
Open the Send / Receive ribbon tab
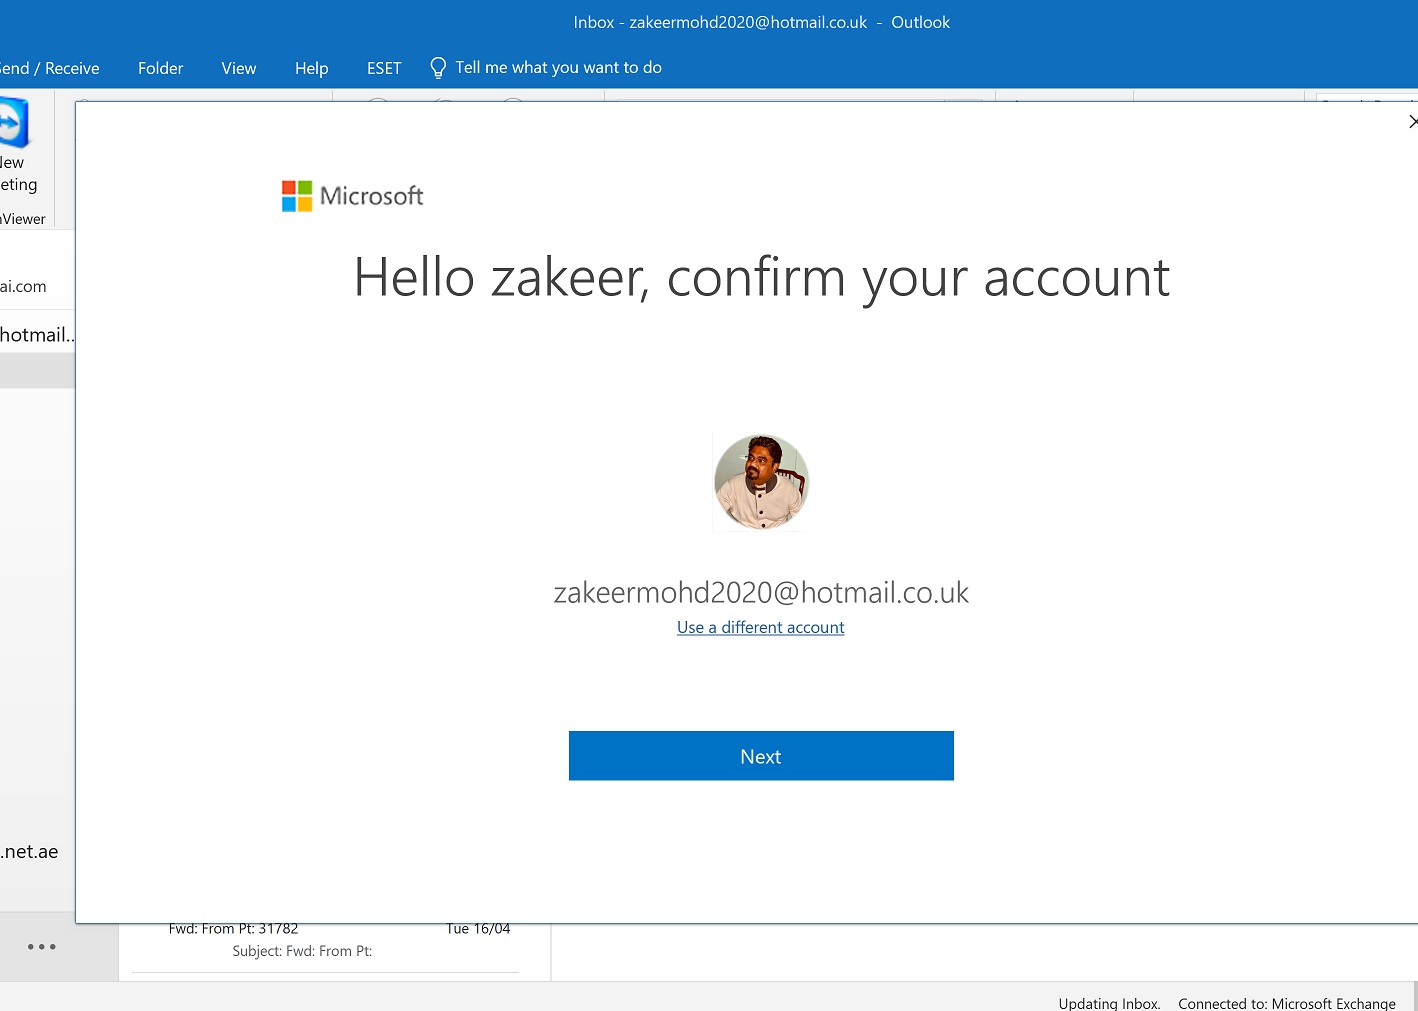click(50, 68)
